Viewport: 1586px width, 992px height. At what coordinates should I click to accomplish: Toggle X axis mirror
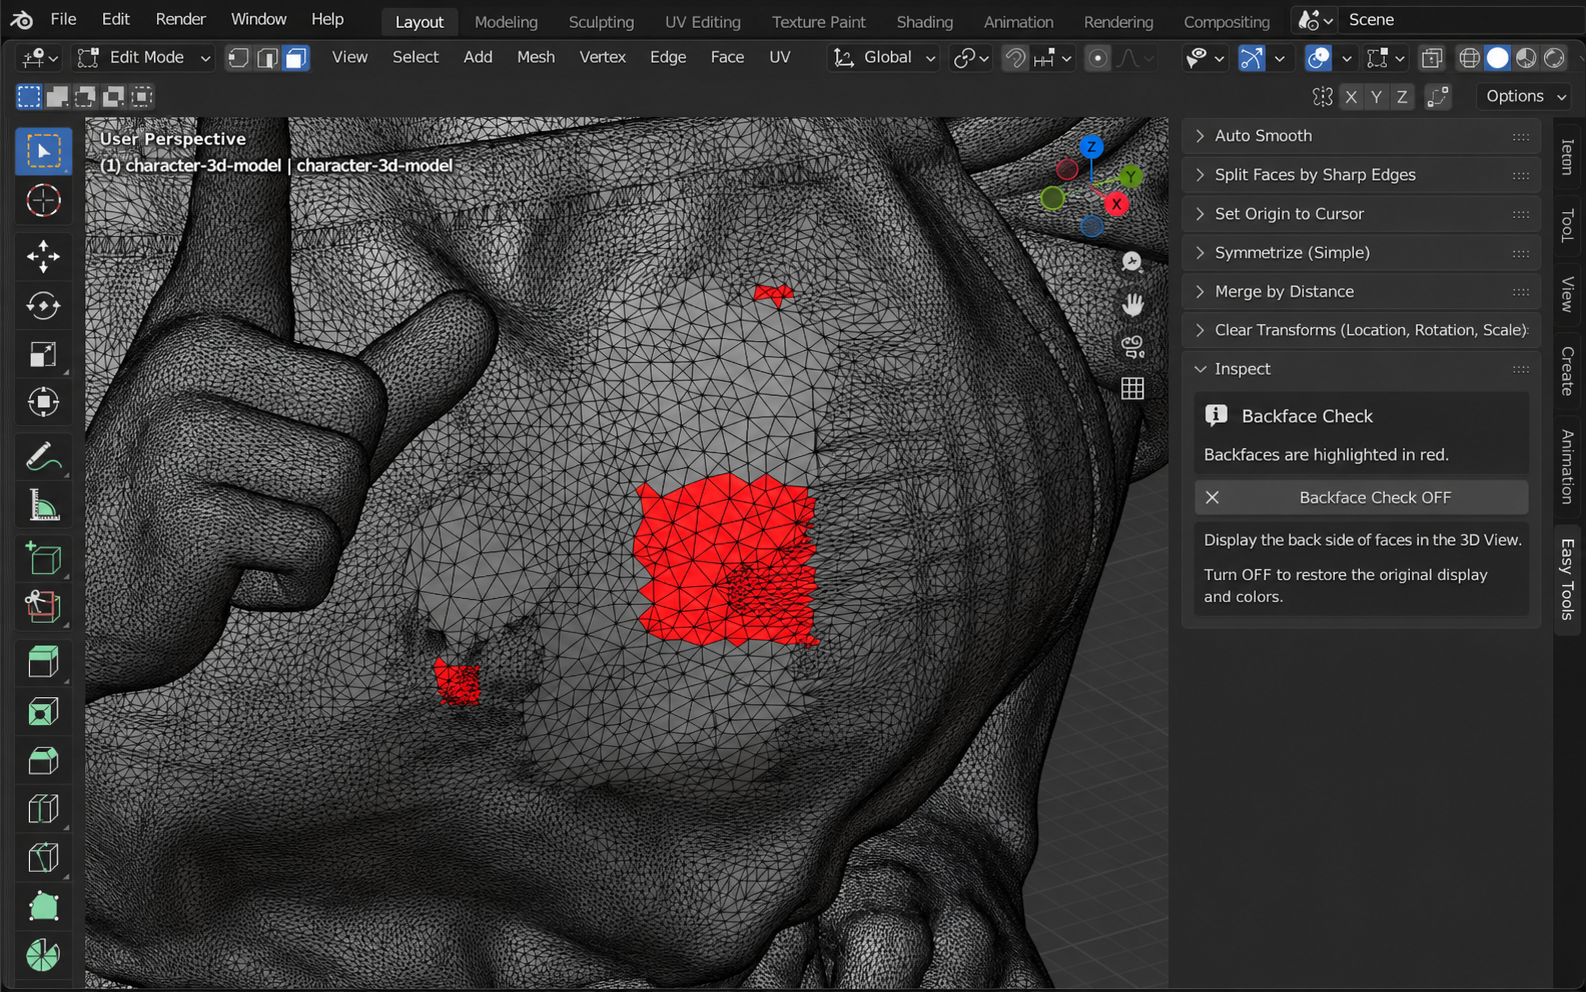click(1351, 96)
